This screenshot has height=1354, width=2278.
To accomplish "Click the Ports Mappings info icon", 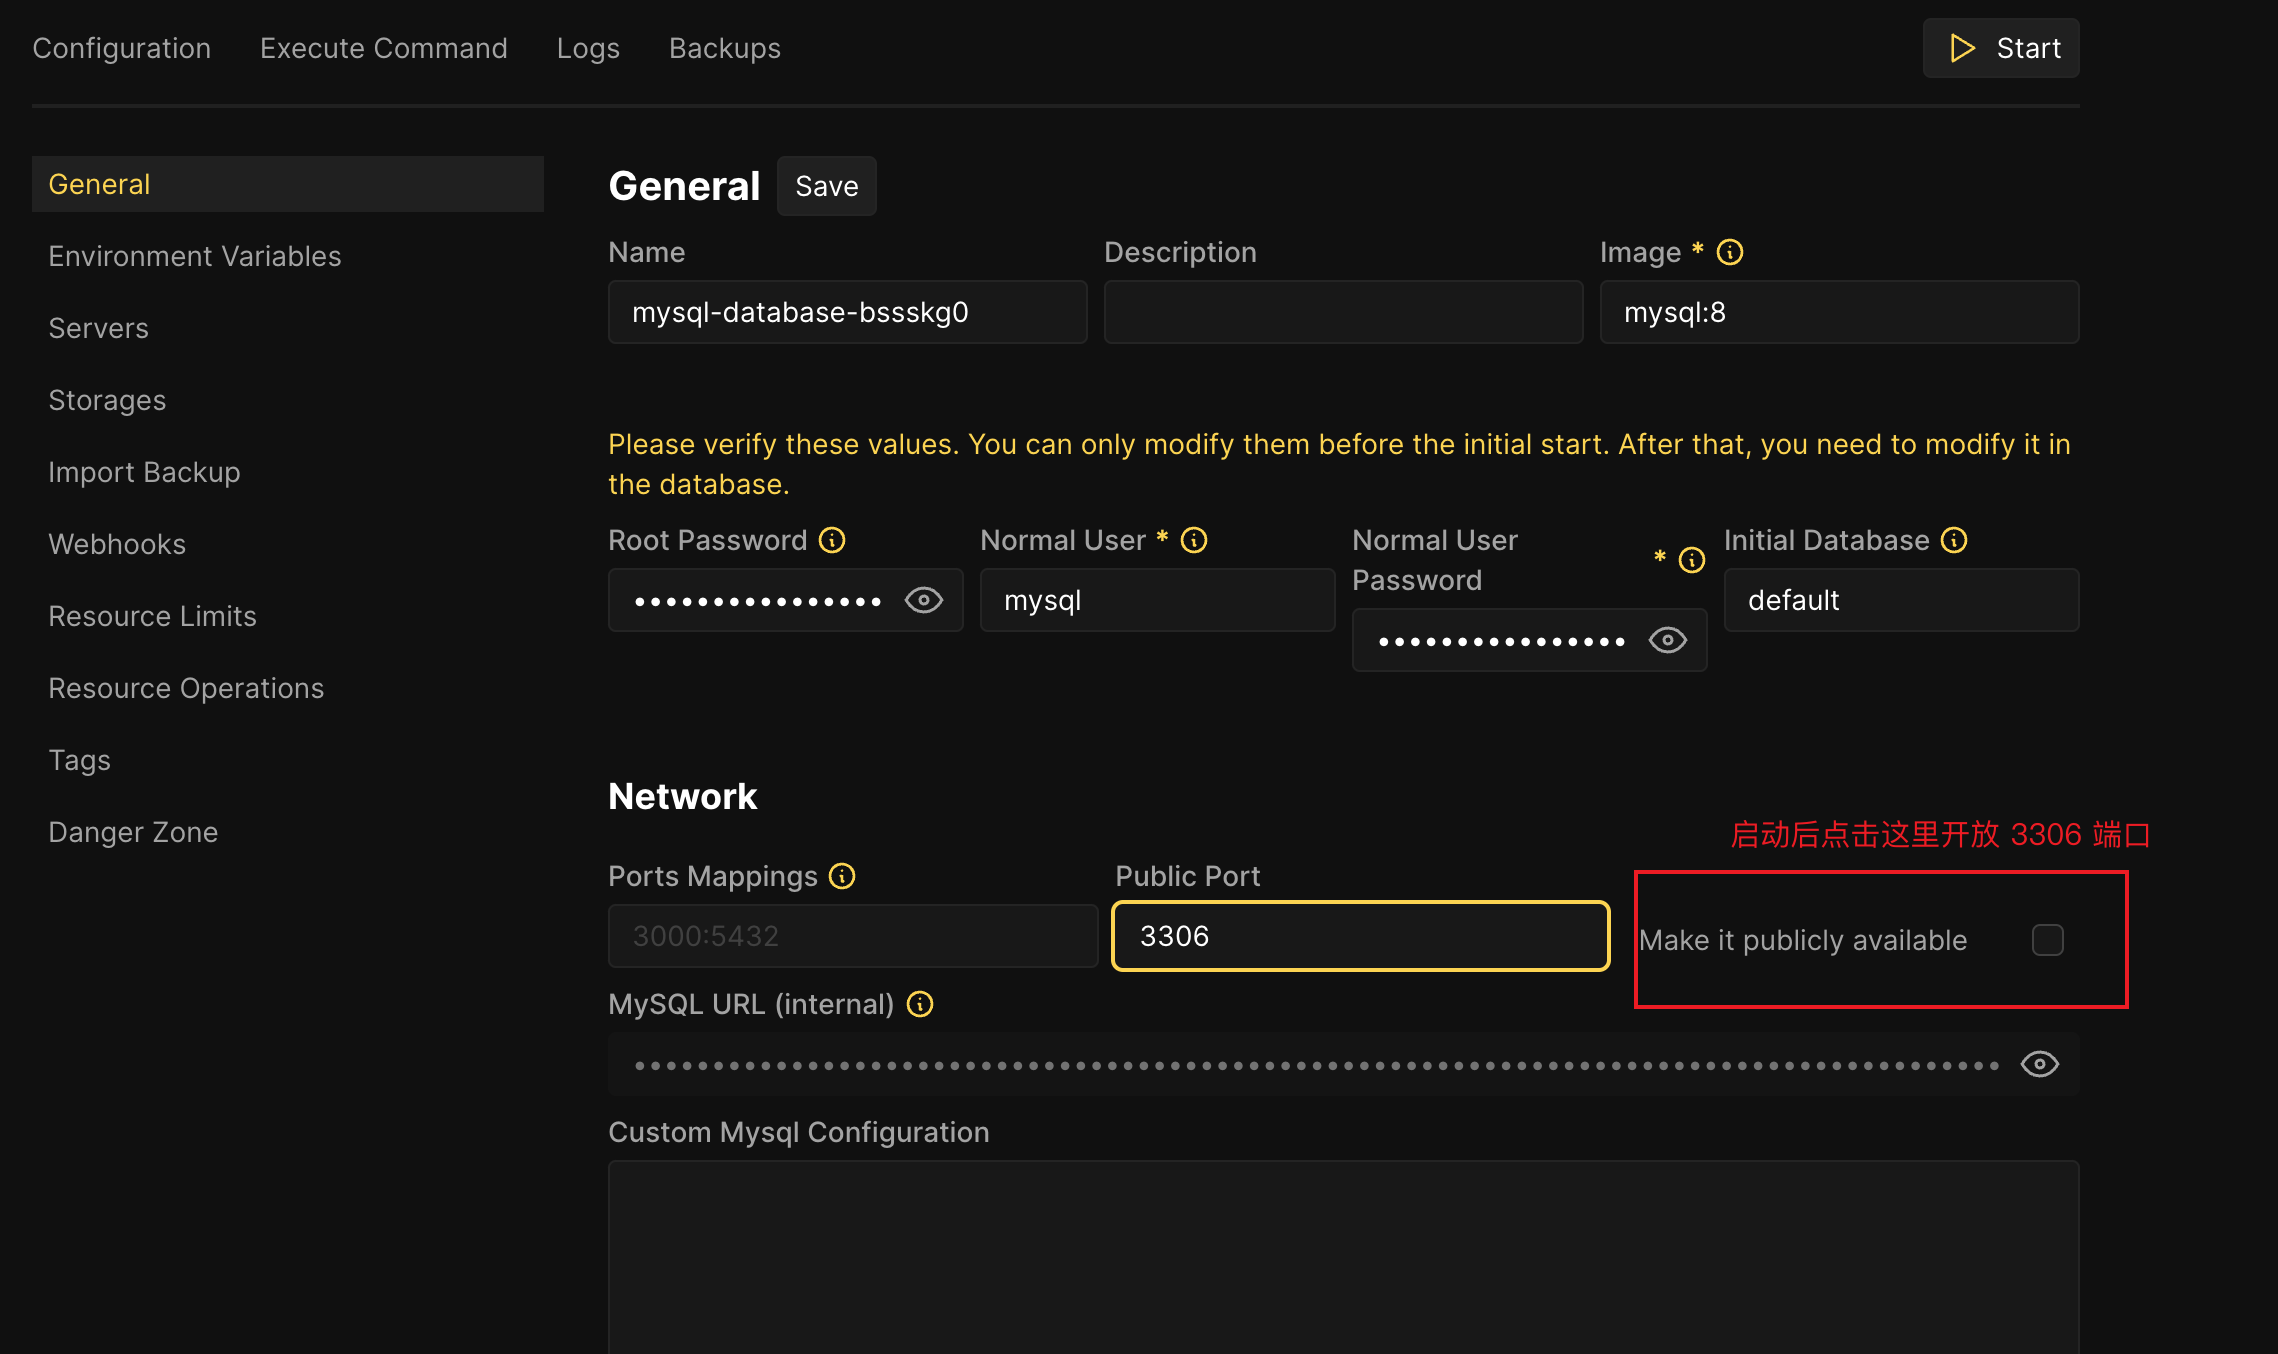I will [842, 876].
